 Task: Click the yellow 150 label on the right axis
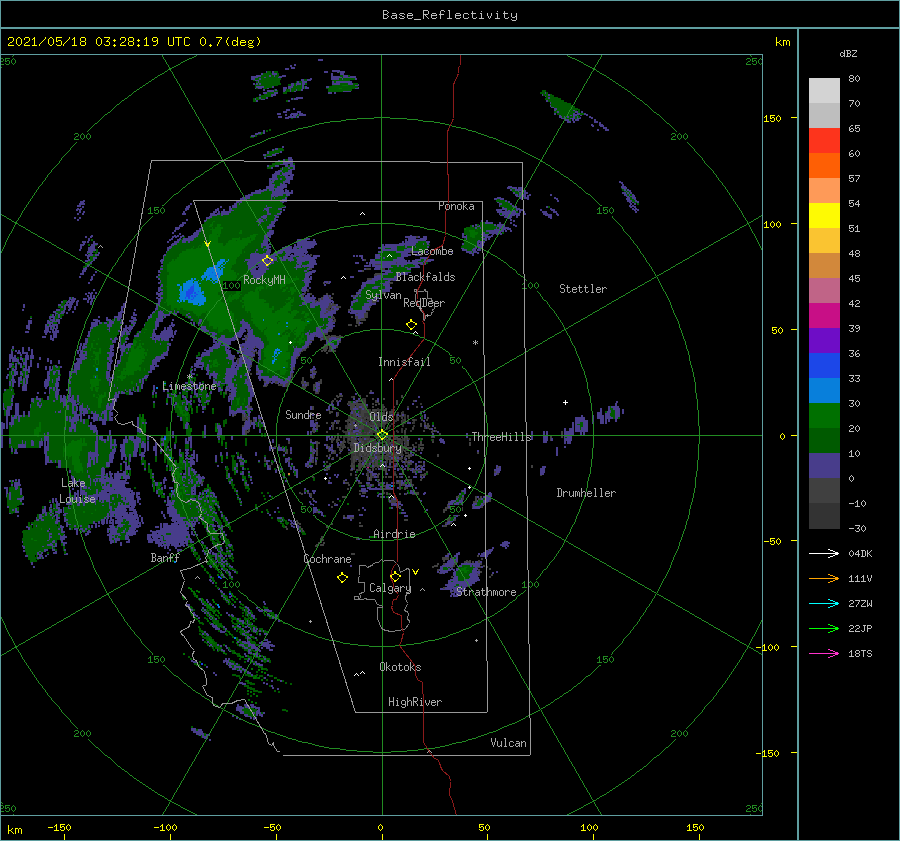click(x=772, y=118)
